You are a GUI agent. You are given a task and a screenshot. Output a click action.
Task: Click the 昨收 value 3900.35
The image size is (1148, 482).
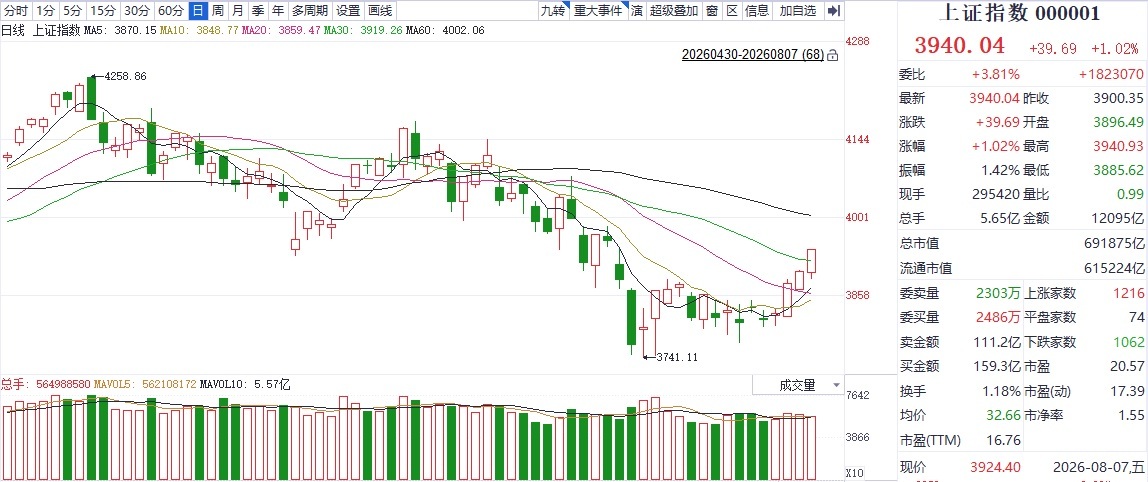pos(1117,98)
